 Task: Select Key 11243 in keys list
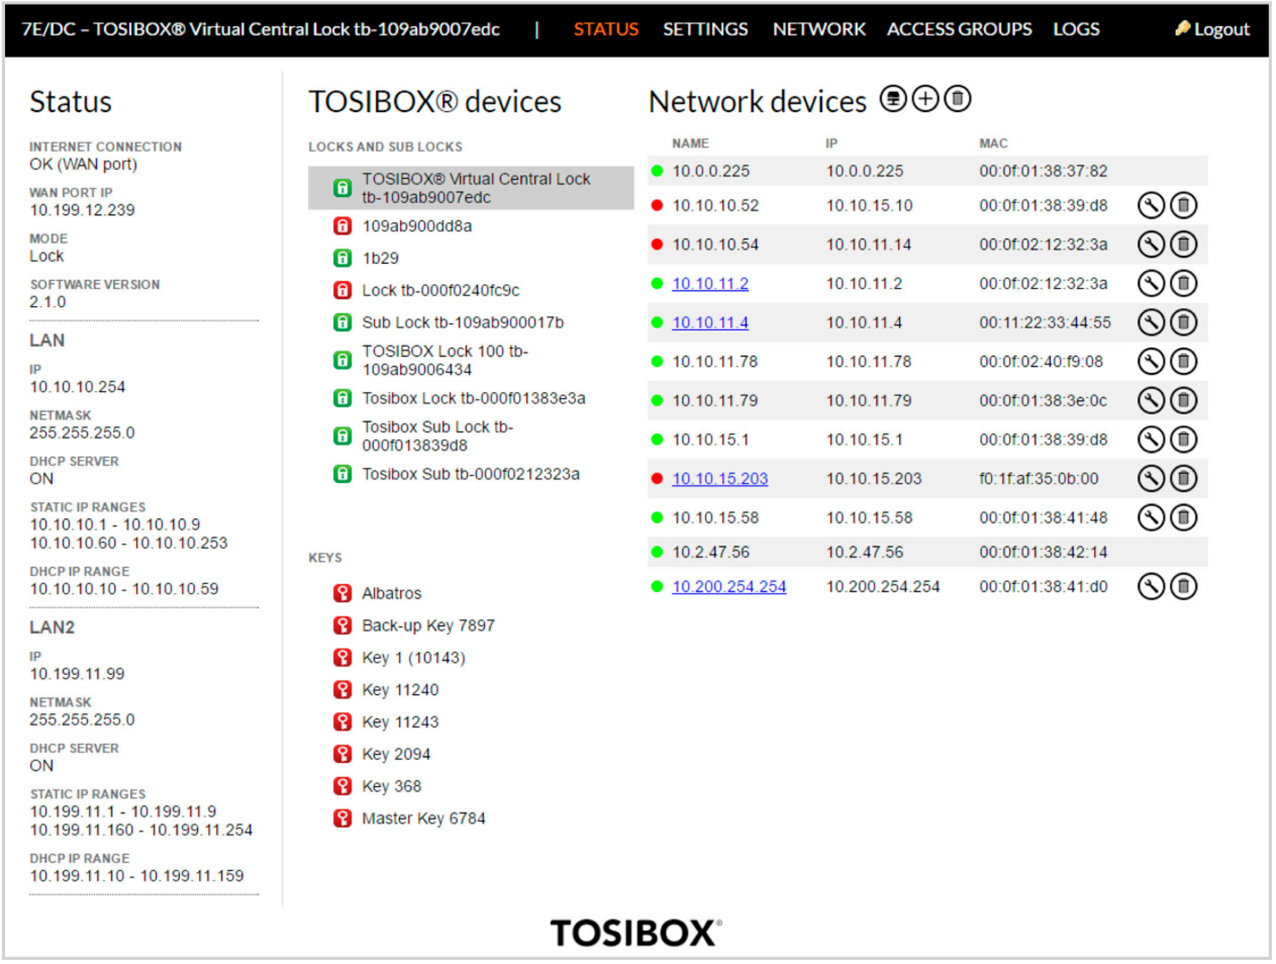click(x=400, y=722)
